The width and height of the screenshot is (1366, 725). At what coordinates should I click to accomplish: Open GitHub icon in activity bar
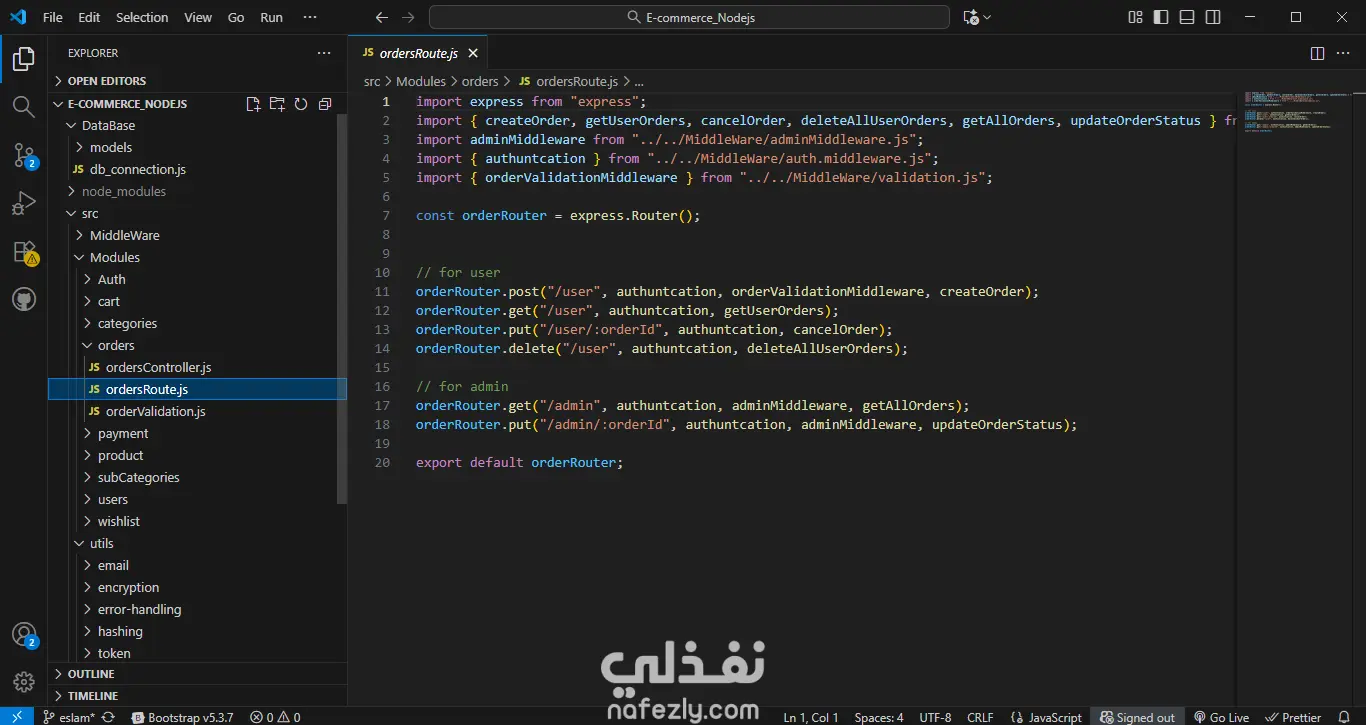click(23, 300)
